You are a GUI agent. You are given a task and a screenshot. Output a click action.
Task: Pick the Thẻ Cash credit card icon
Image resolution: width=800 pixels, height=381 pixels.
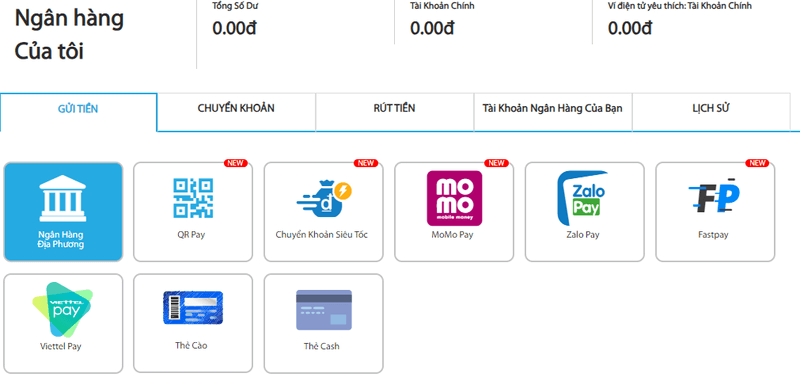[x=323, y=310]
